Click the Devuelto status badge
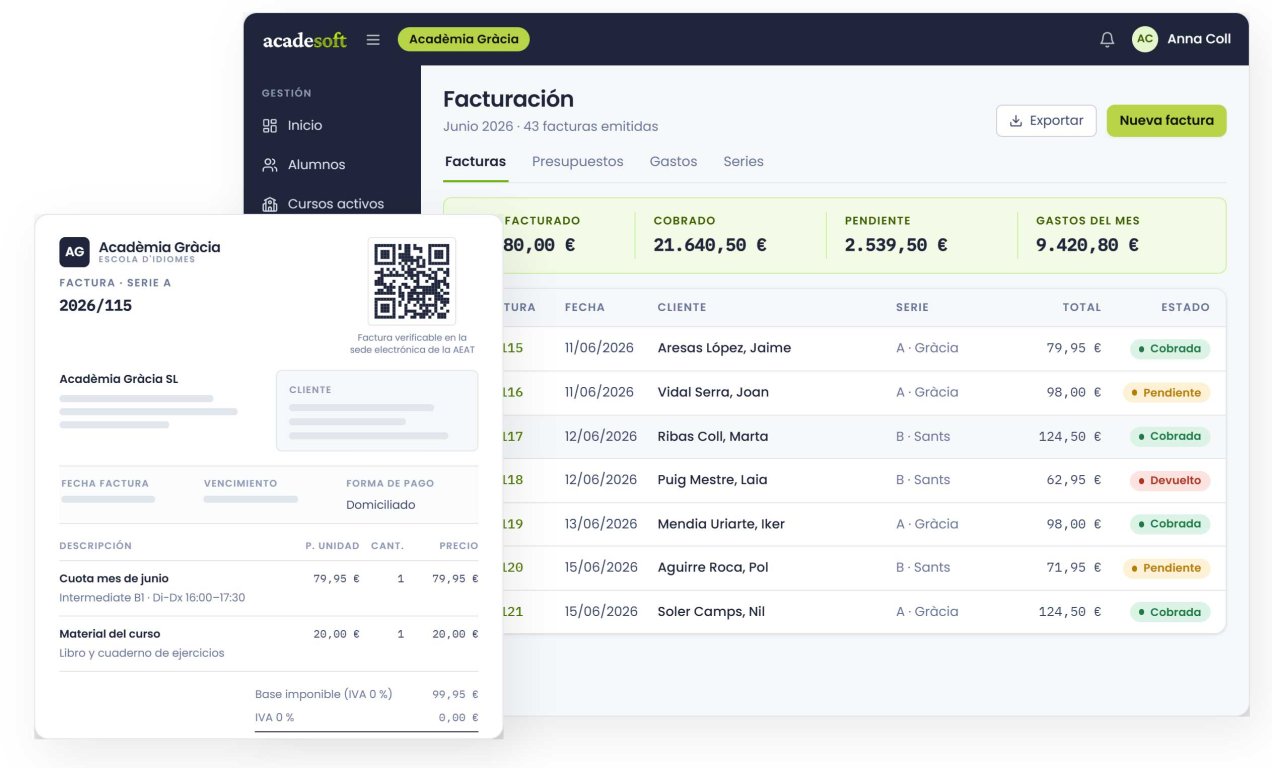This screenshot has height=768, width=1272. point(1170,480)
